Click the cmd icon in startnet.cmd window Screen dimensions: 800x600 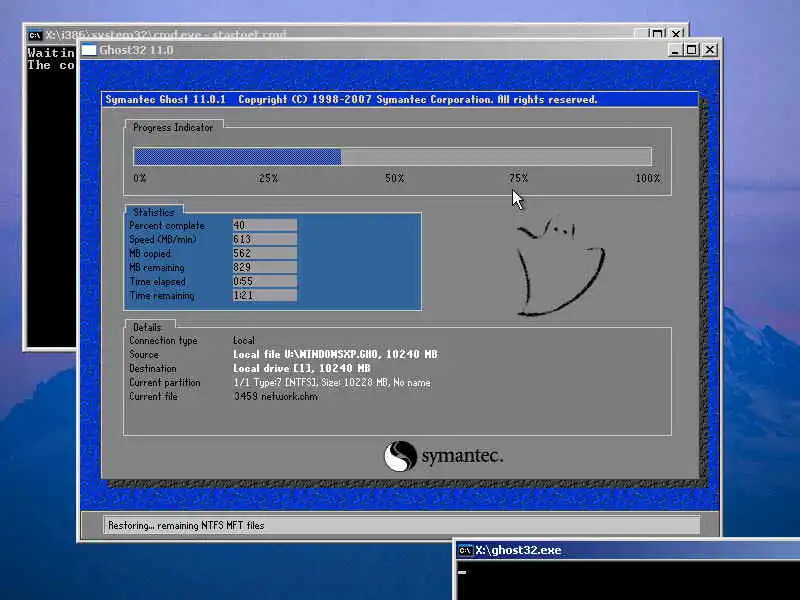(x=35, y=35)
